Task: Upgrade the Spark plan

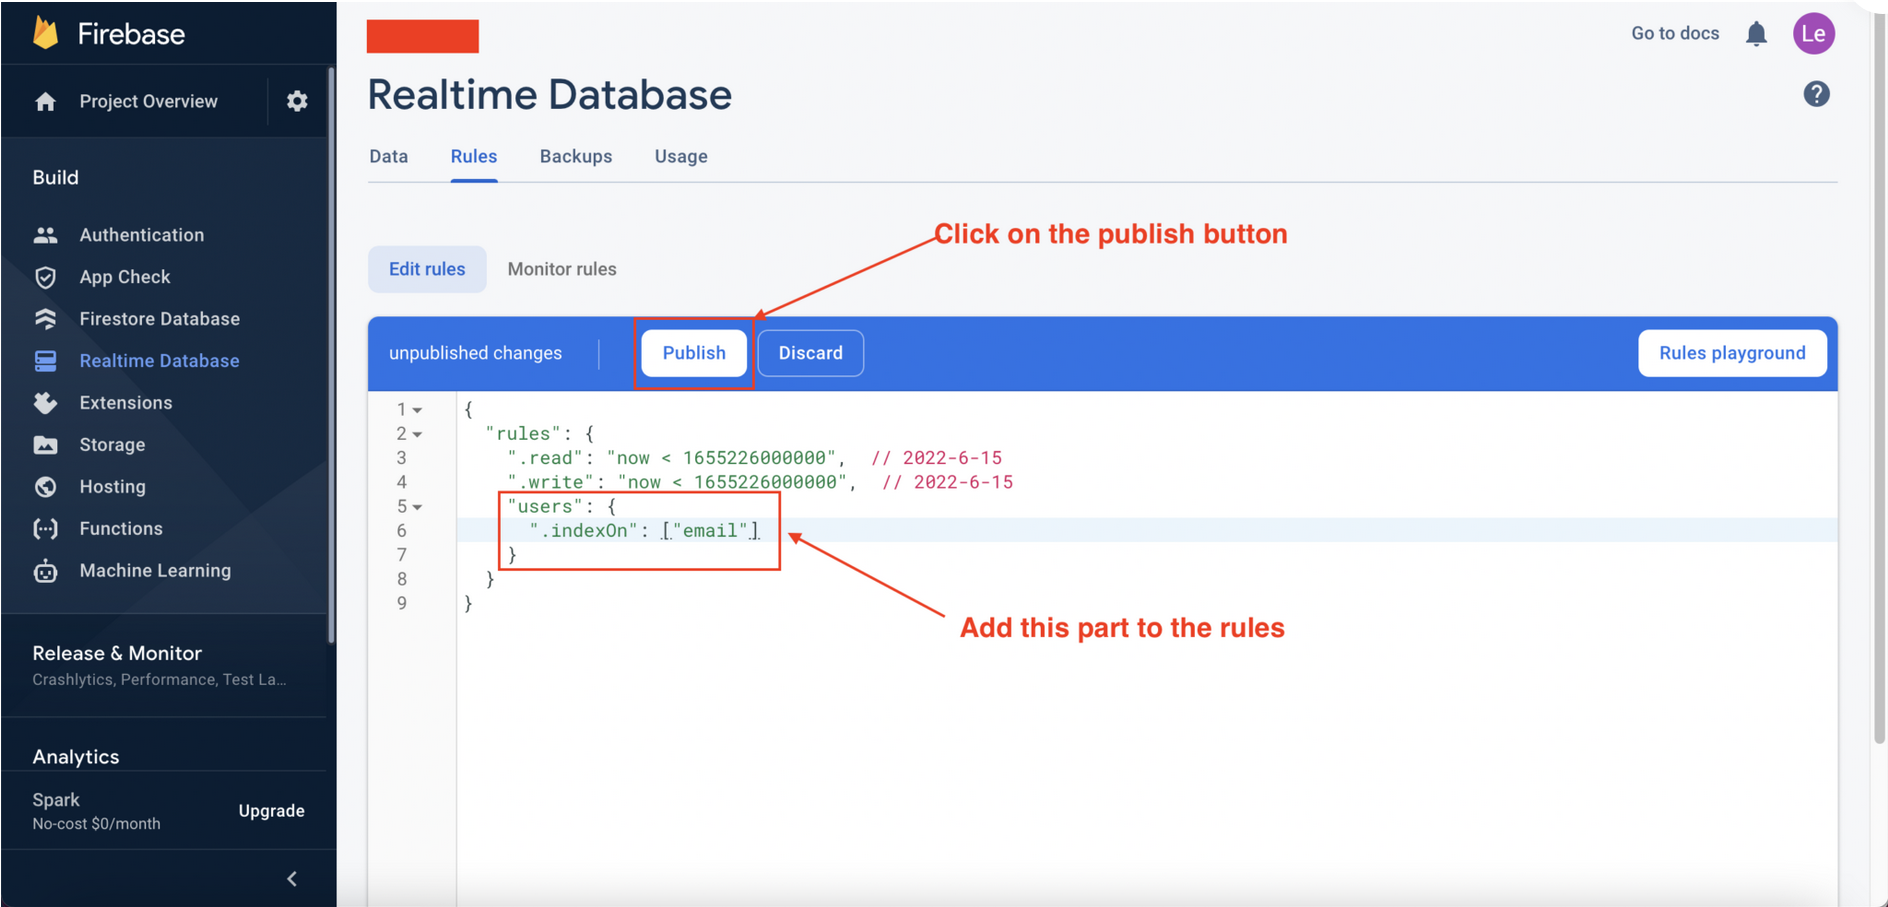Action: click(271, 811)
